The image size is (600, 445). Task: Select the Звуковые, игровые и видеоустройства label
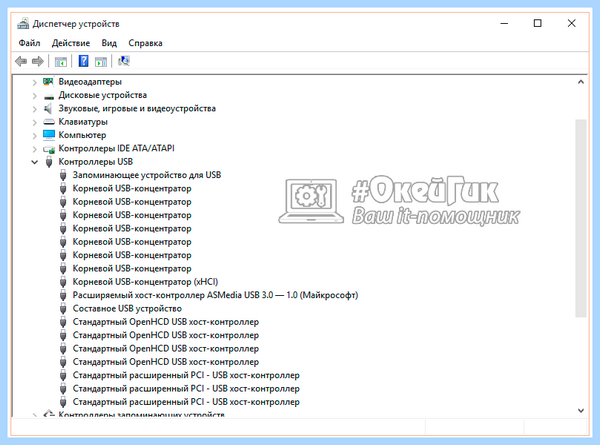[x=137, y=108]
